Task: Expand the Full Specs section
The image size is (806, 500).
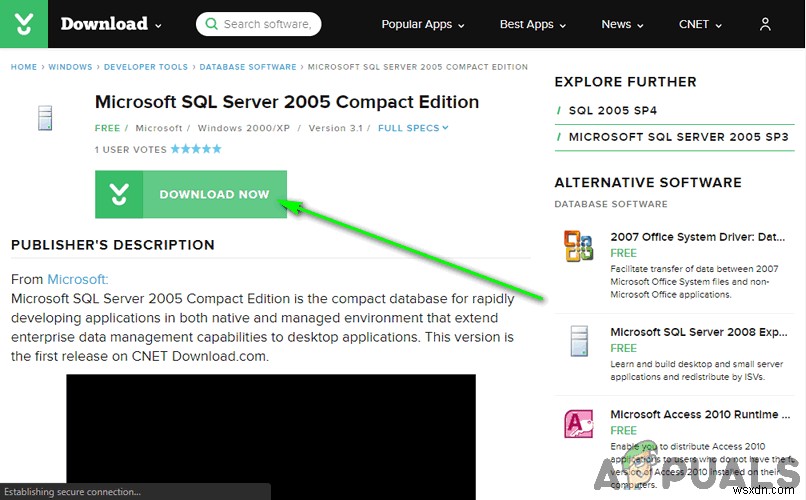Action: (x=413, y=128)
